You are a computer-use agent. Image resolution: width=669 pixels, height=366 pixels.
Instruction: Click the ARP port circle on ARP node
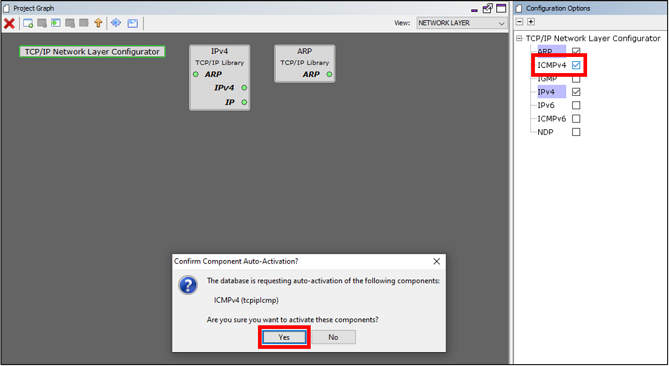coord(329,74)
